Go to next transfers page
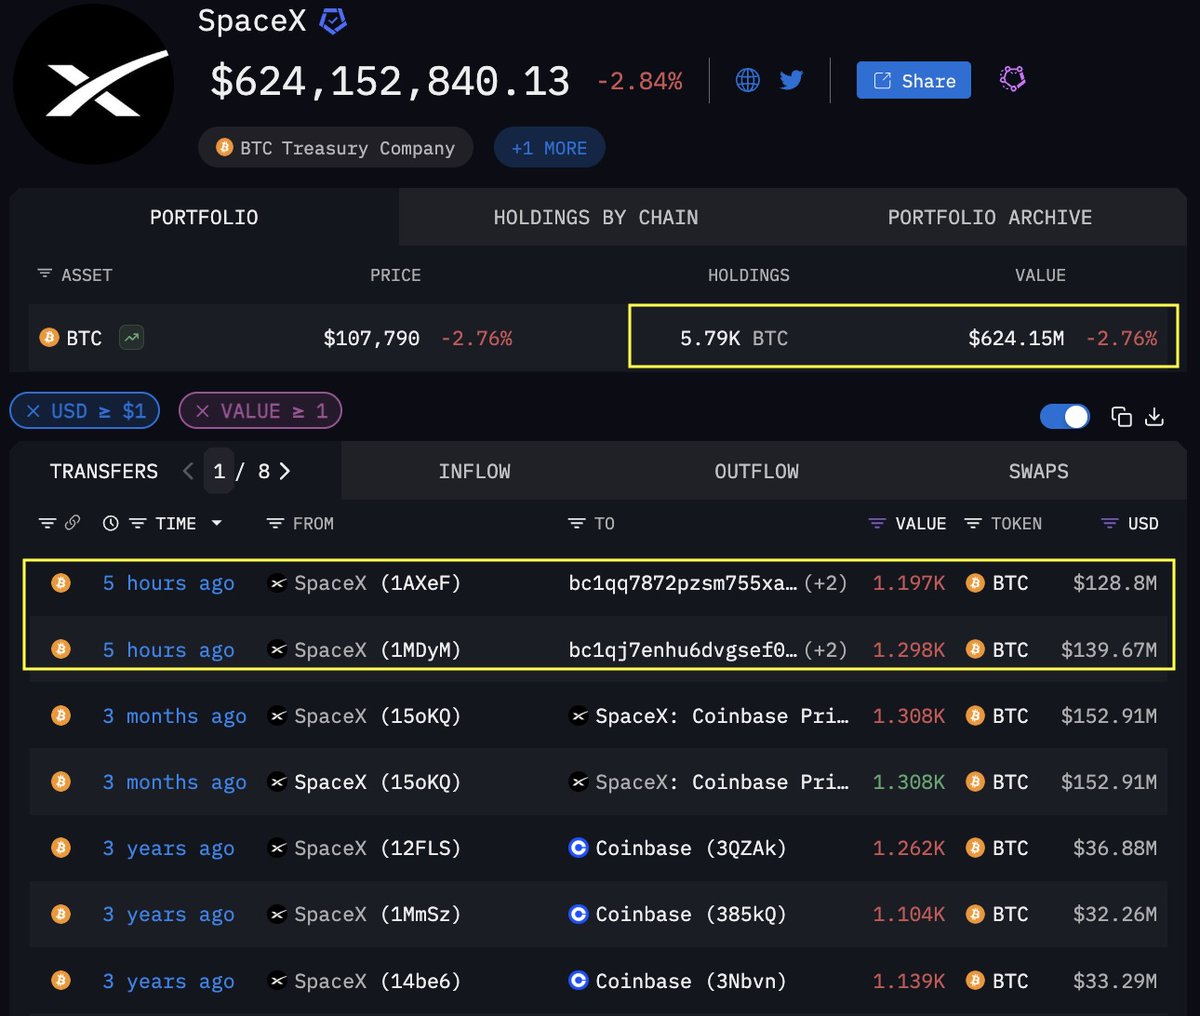The image size is (1200, 1016). coord(285,471)
